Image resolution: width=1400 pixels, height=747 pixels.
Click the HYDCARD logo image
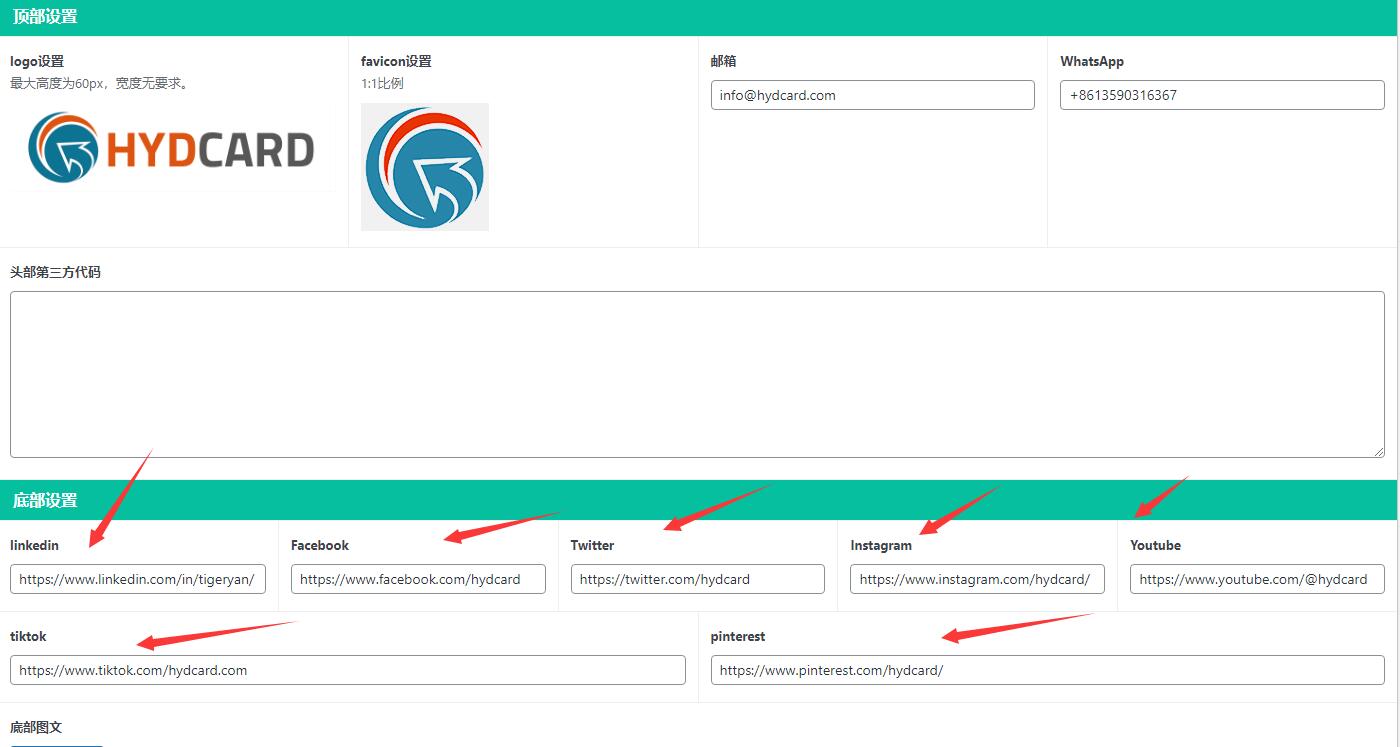[x=173, y=147]
